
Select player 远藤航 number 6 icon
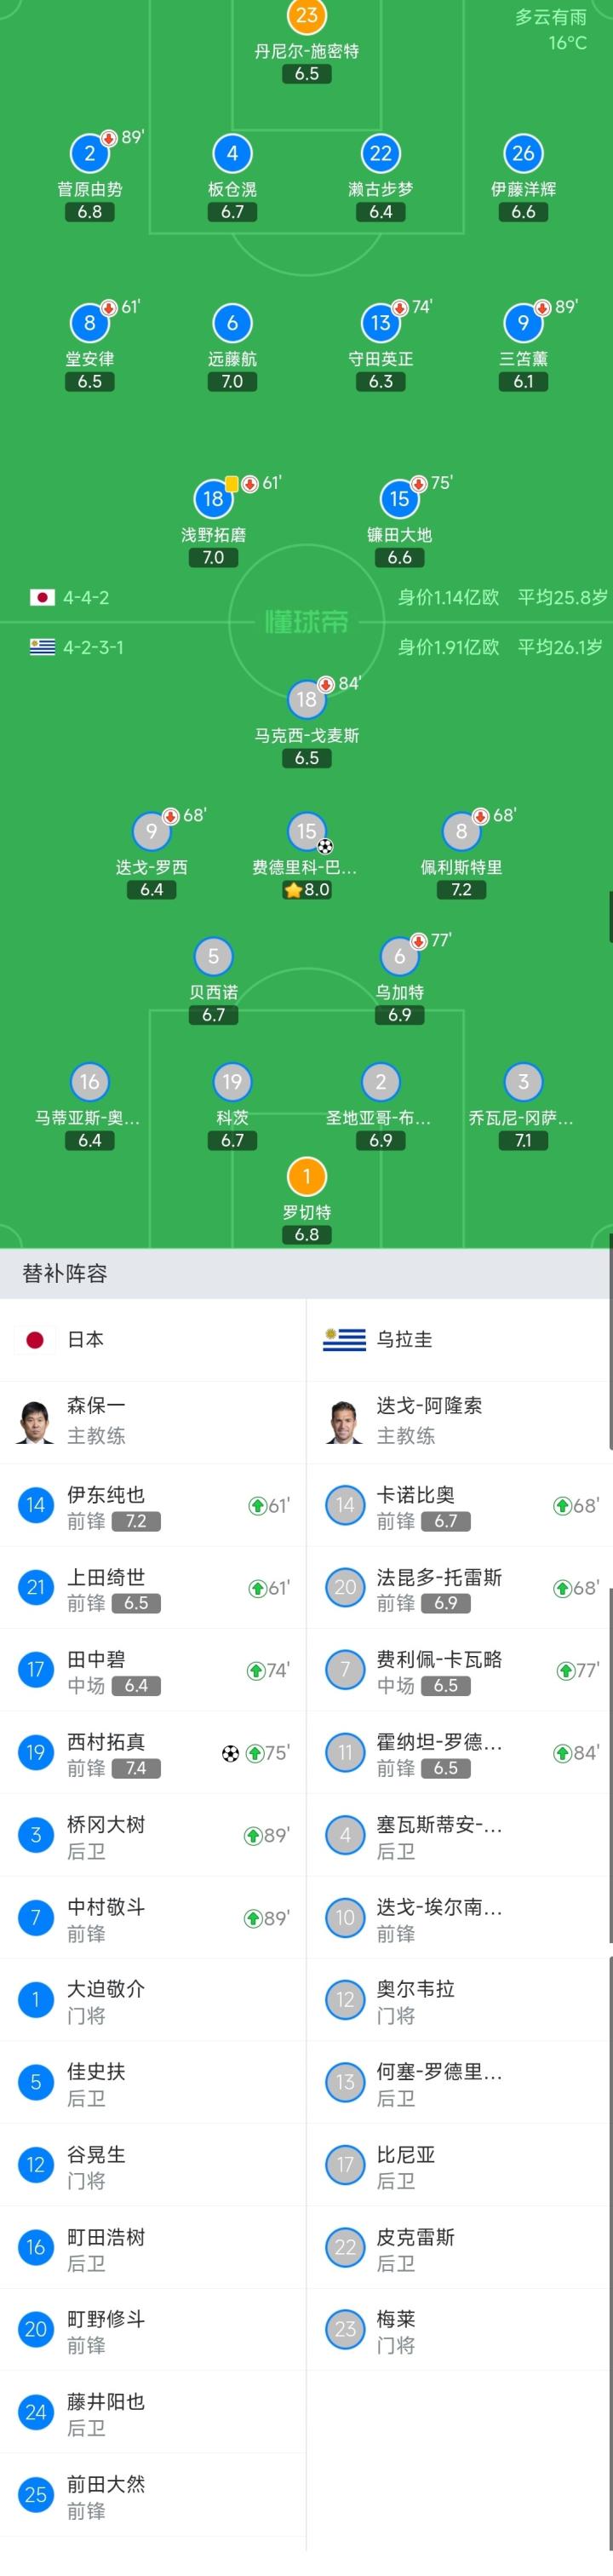point(232,323)
